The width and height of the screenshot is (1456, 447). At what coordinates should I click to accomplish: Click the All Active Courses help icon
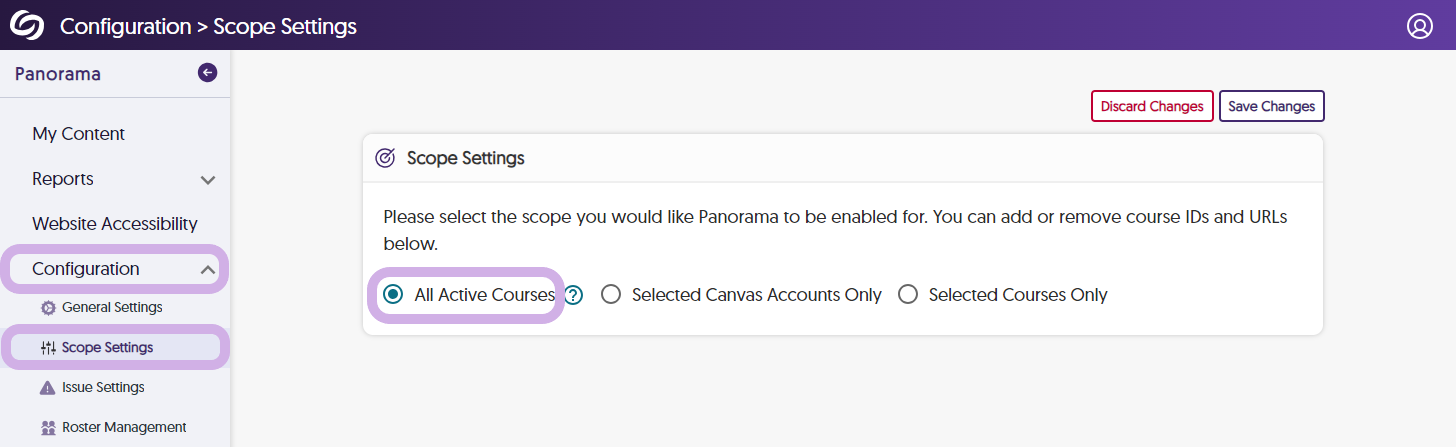573,295
